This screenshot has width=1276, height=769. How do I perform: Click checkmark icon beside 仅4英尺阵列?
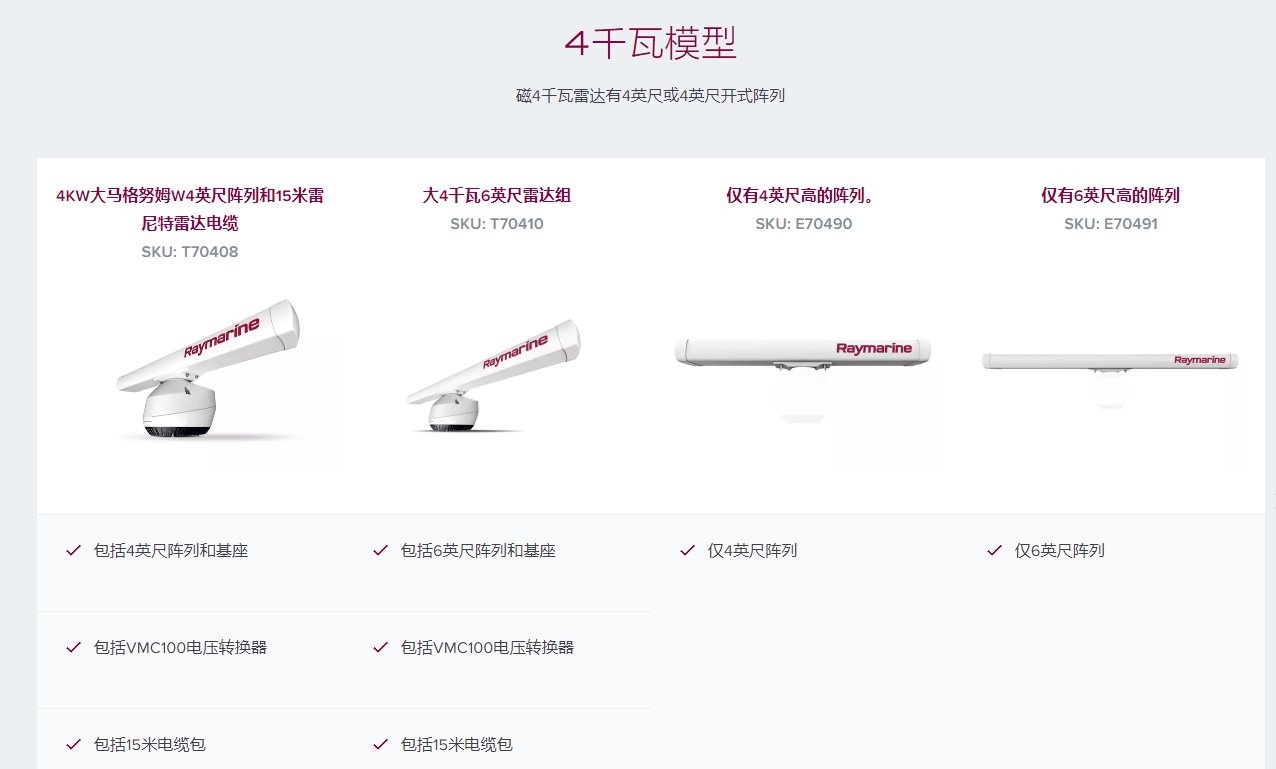(x=687, y=550)
